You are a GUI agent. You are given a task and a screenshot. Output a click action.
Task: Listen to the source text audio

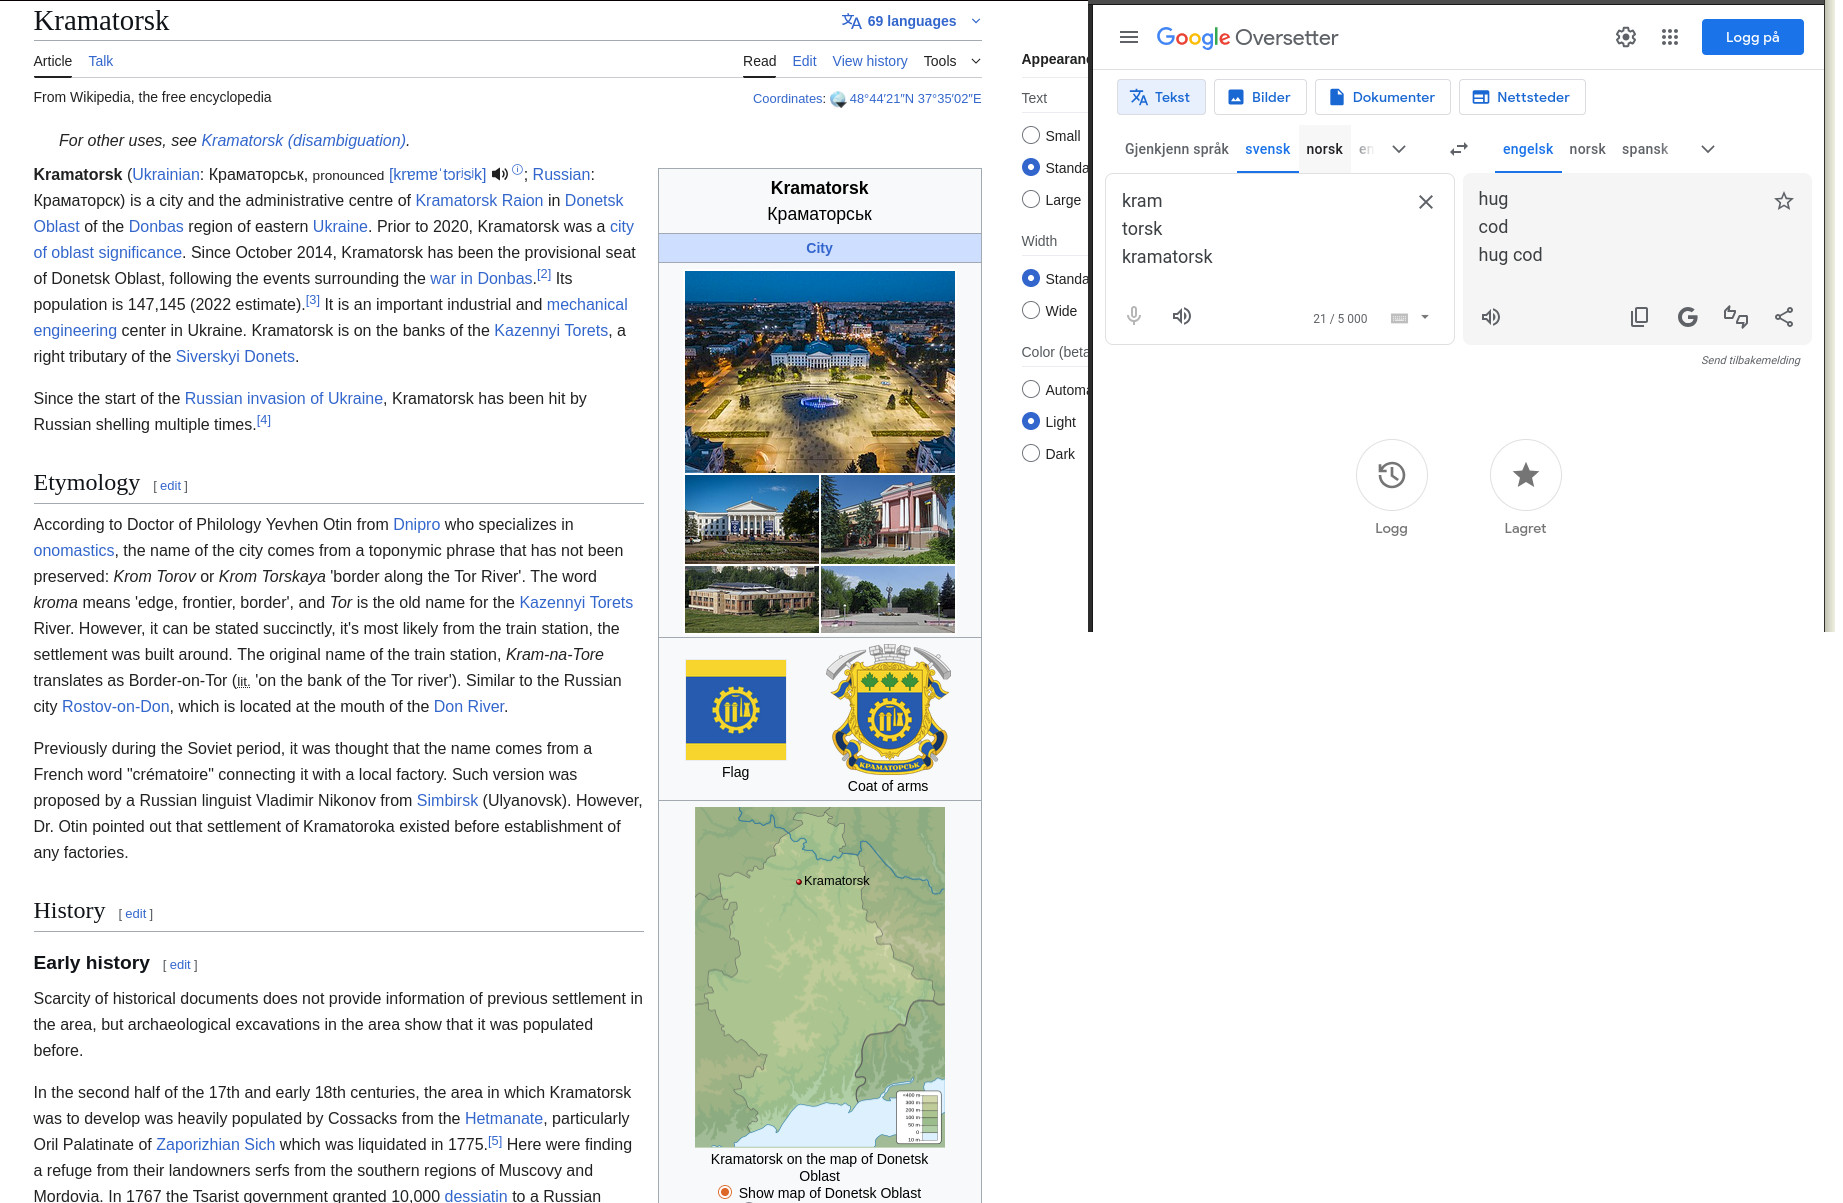click(1182, 316)
